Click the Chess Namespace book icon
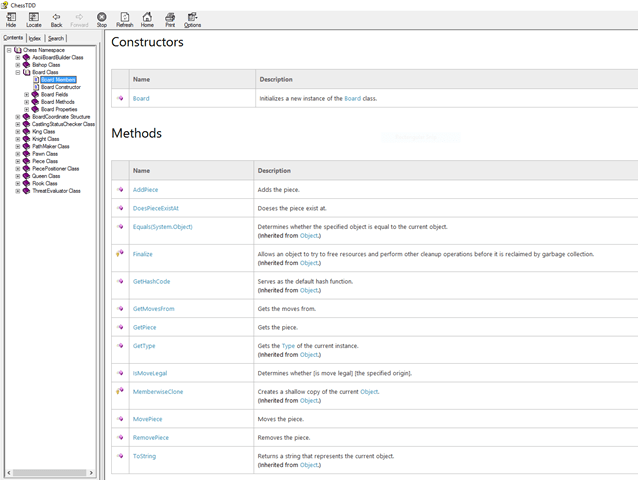This screenshot has height=480, width=638. click(x=17, y=50)
